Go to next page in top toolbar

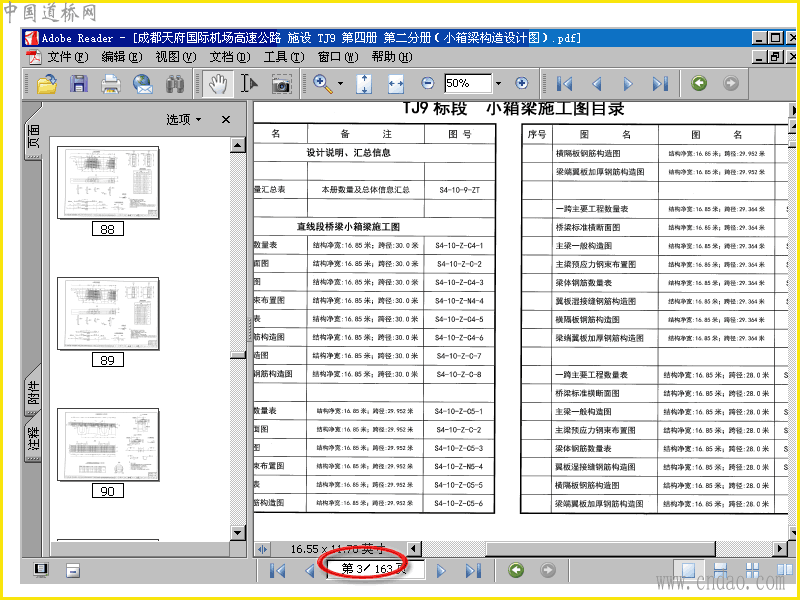tap(628, 84)
